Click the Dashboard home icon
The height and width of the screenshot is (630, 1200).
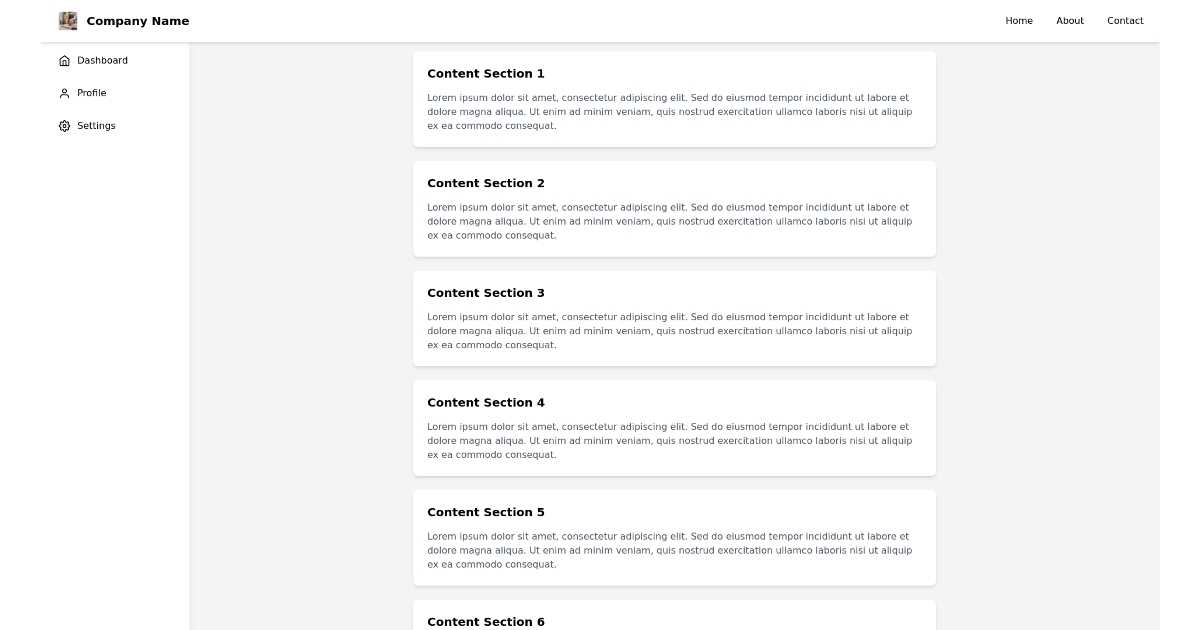click(x=64, y=60)
